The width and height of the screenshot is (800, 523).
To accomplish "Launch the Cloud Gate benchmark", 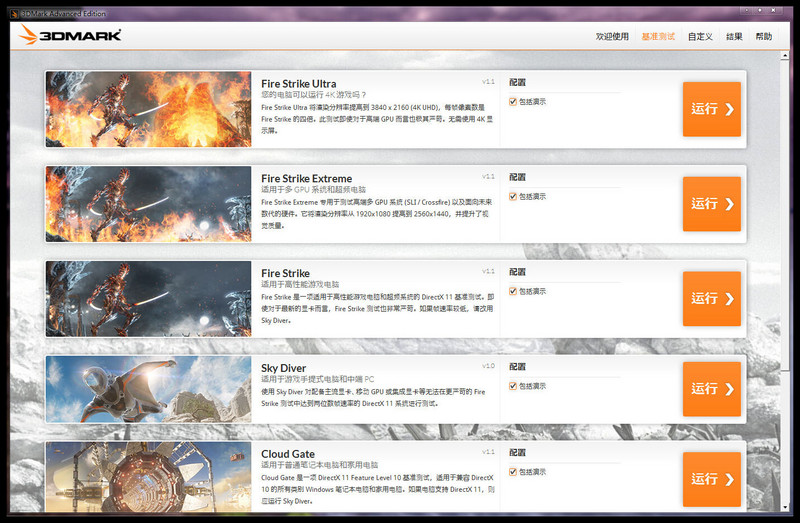I will pos(712,480).
